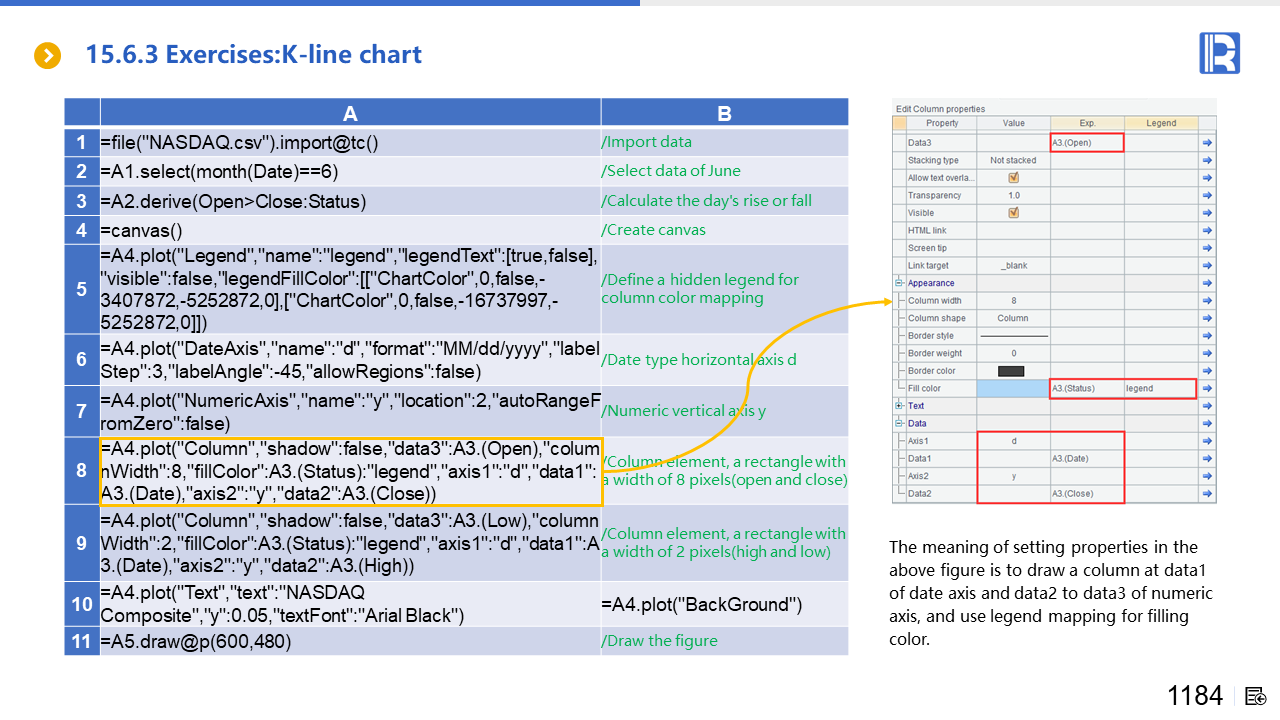Click the blue arrow in Data3 row
Image resolution: width=1280 pixels, height=720 pixels.
point(1207,143)
